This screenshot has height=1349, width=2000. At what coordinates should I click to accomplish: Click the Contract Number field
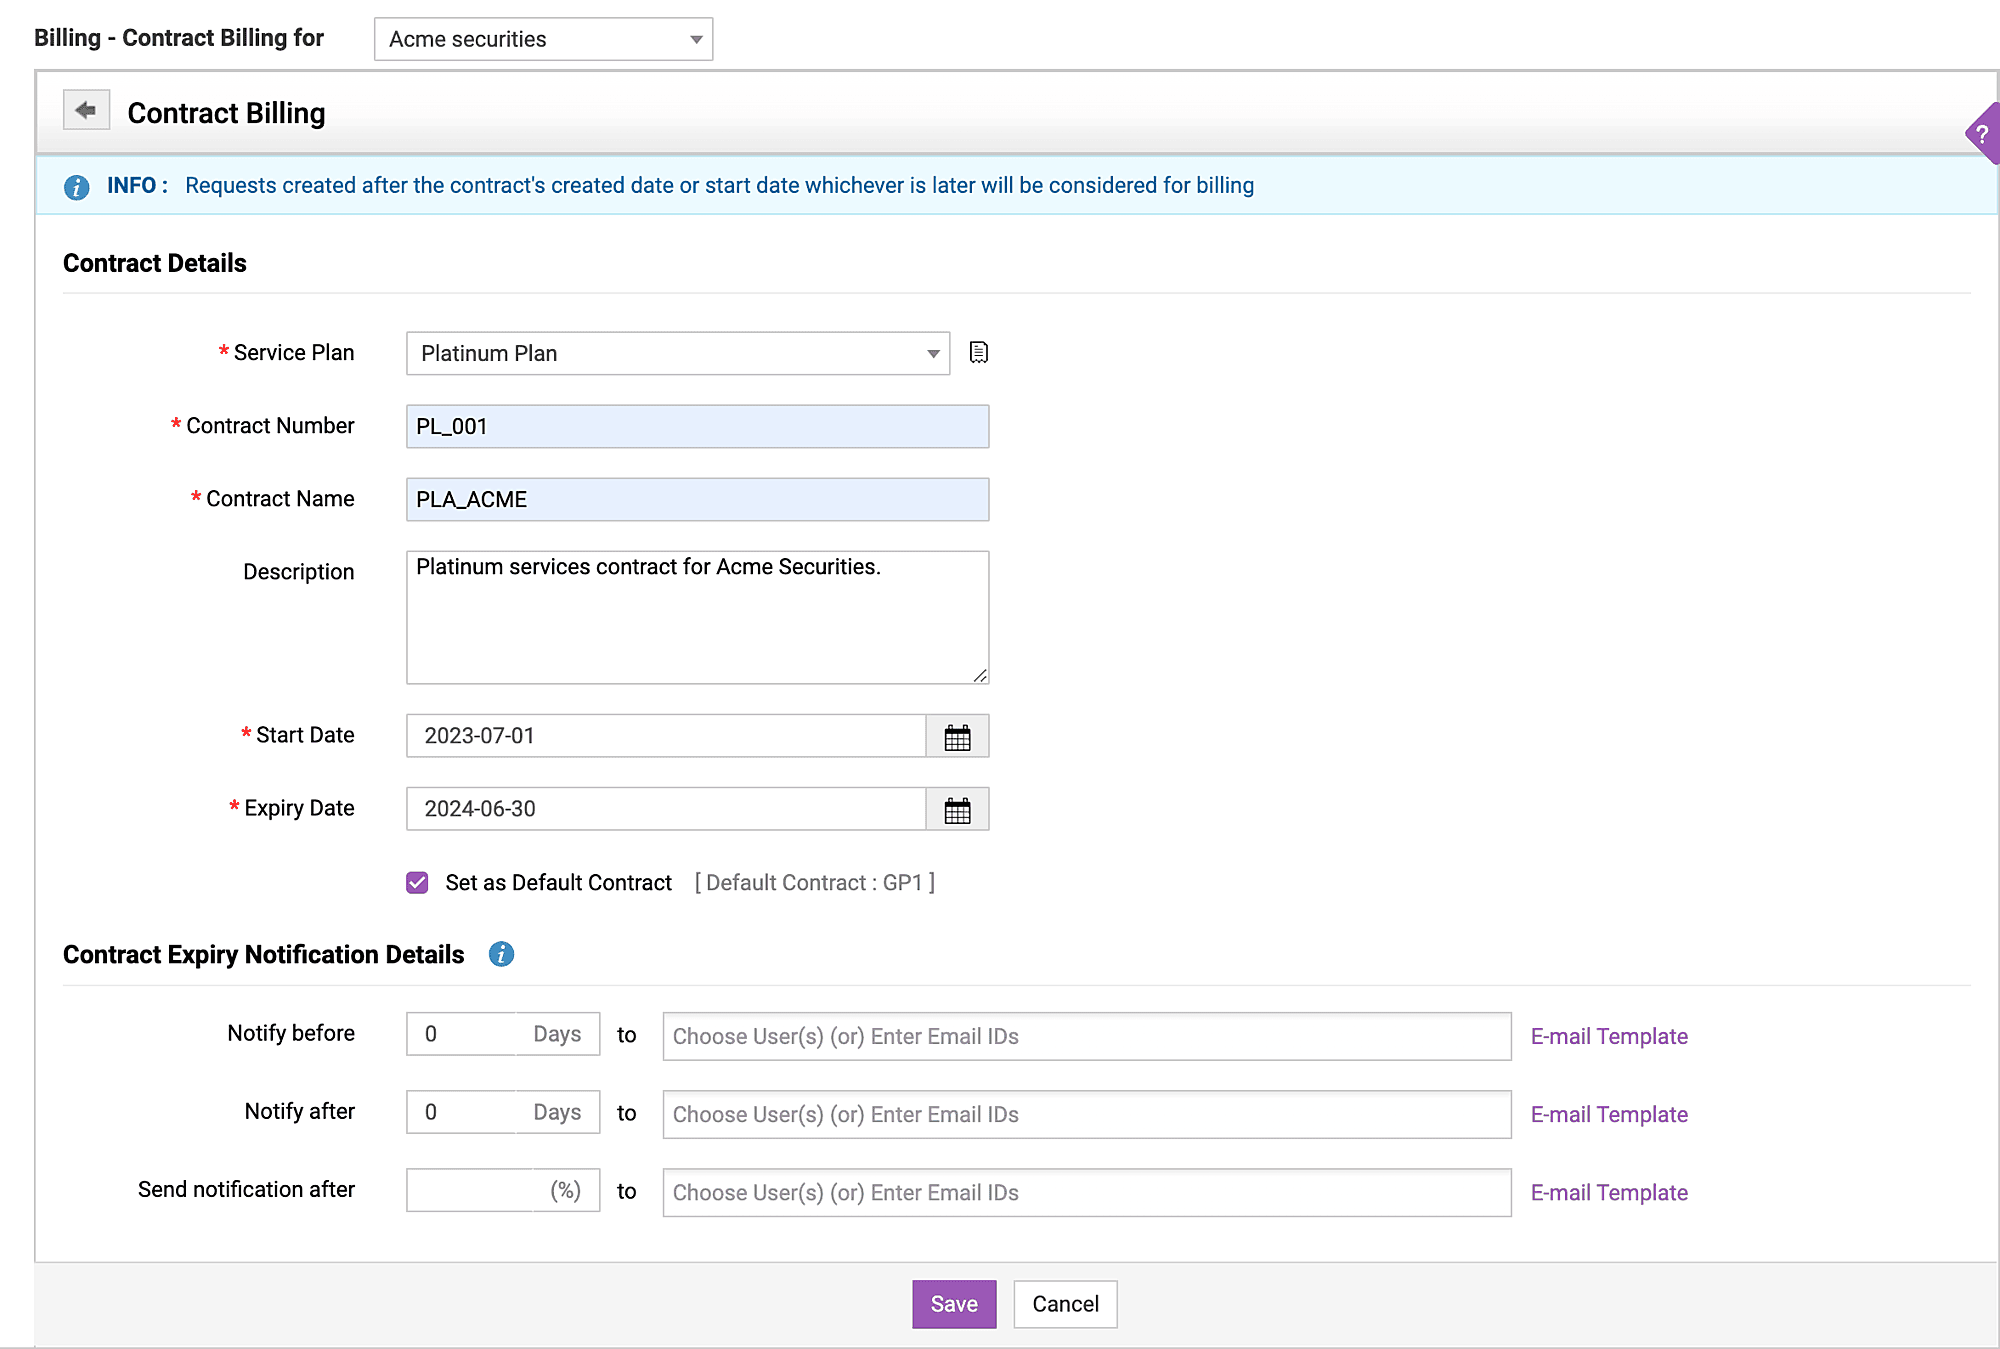coord(697,426)
